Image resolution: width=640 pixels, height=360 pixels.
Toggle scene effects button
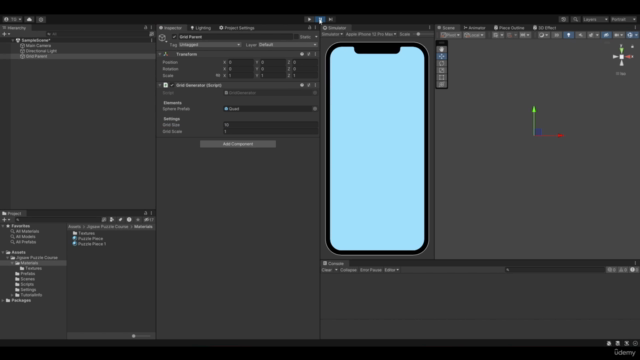pyautogui.click(x=592, y=35)
